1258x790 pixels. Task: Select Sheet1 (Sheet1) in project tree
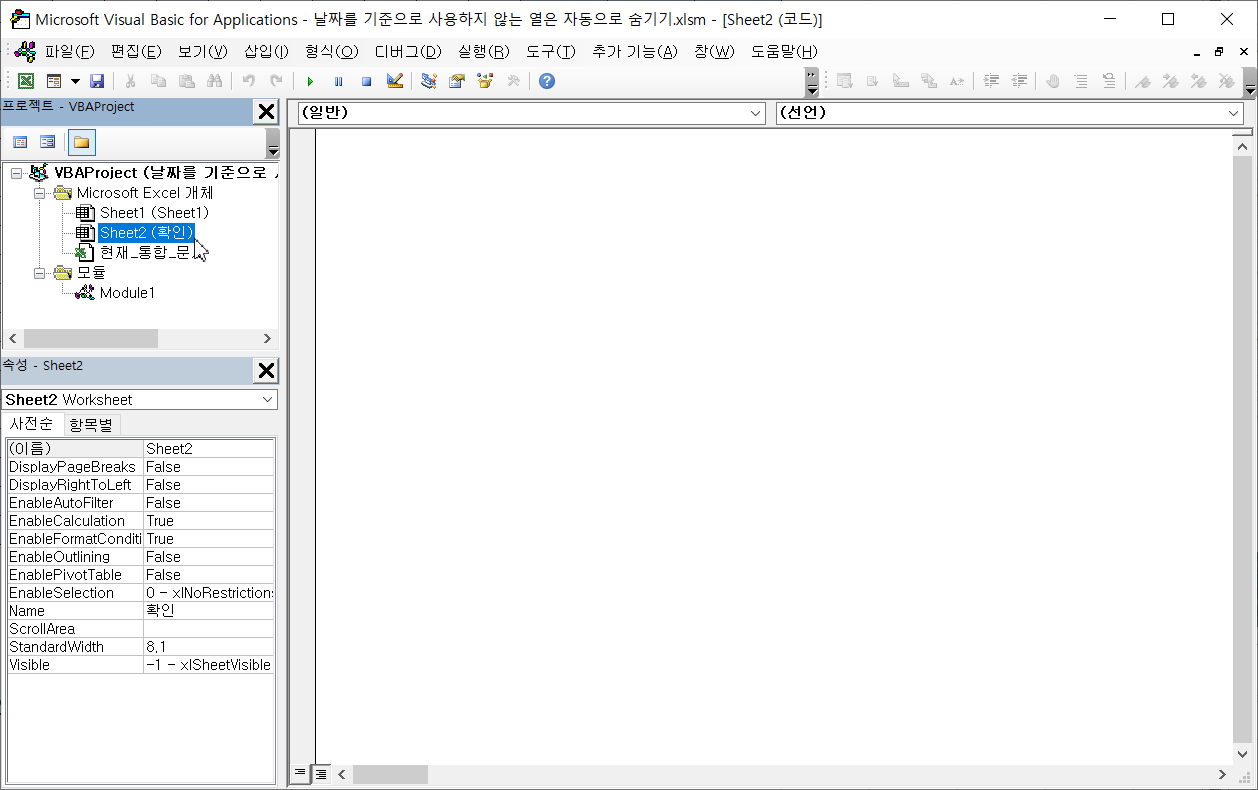click(x=154, y=213)
